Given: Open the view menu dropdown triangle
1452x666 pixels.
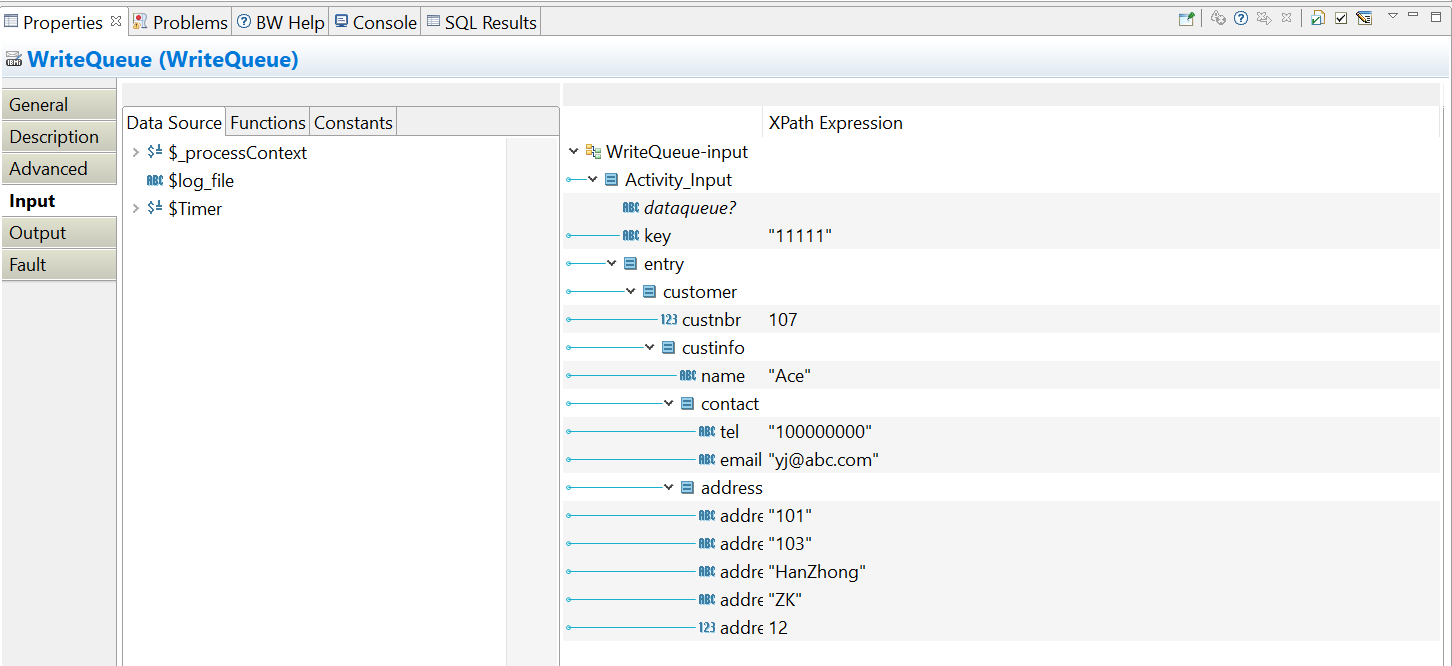Looking at the screenshot, I should tap(1392, 16).
